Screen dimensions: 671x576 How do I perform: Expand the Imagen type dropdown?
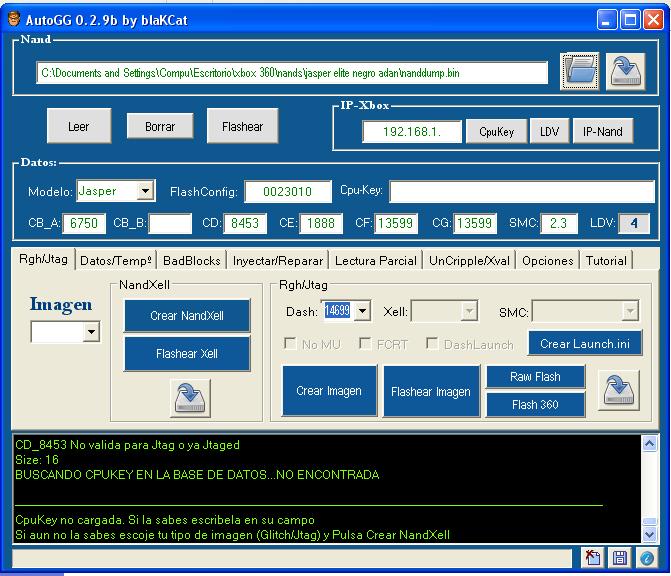(91, 332)
